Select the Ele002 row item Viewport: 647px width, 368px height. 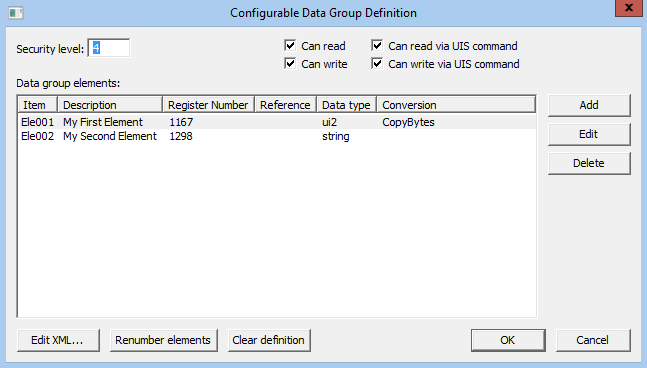click(x=38, y=136)
